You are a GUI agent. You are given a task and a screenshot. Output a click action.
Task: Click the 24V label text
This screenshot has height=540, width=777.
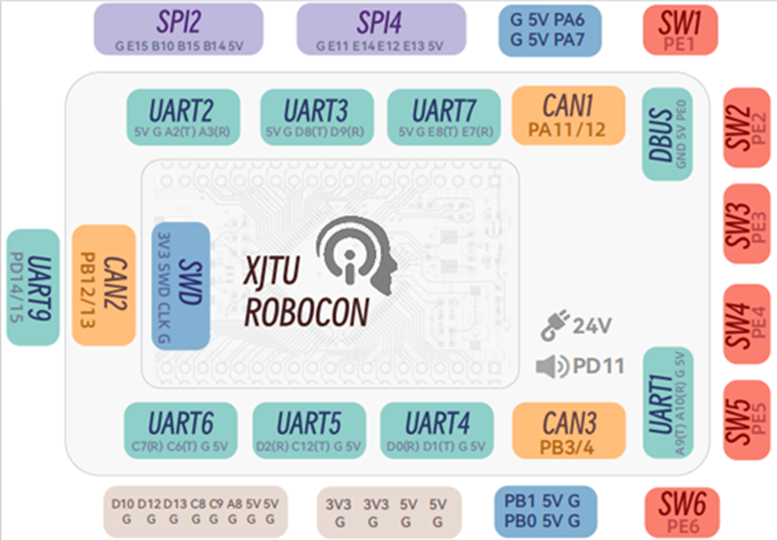[x=592, y=326]
